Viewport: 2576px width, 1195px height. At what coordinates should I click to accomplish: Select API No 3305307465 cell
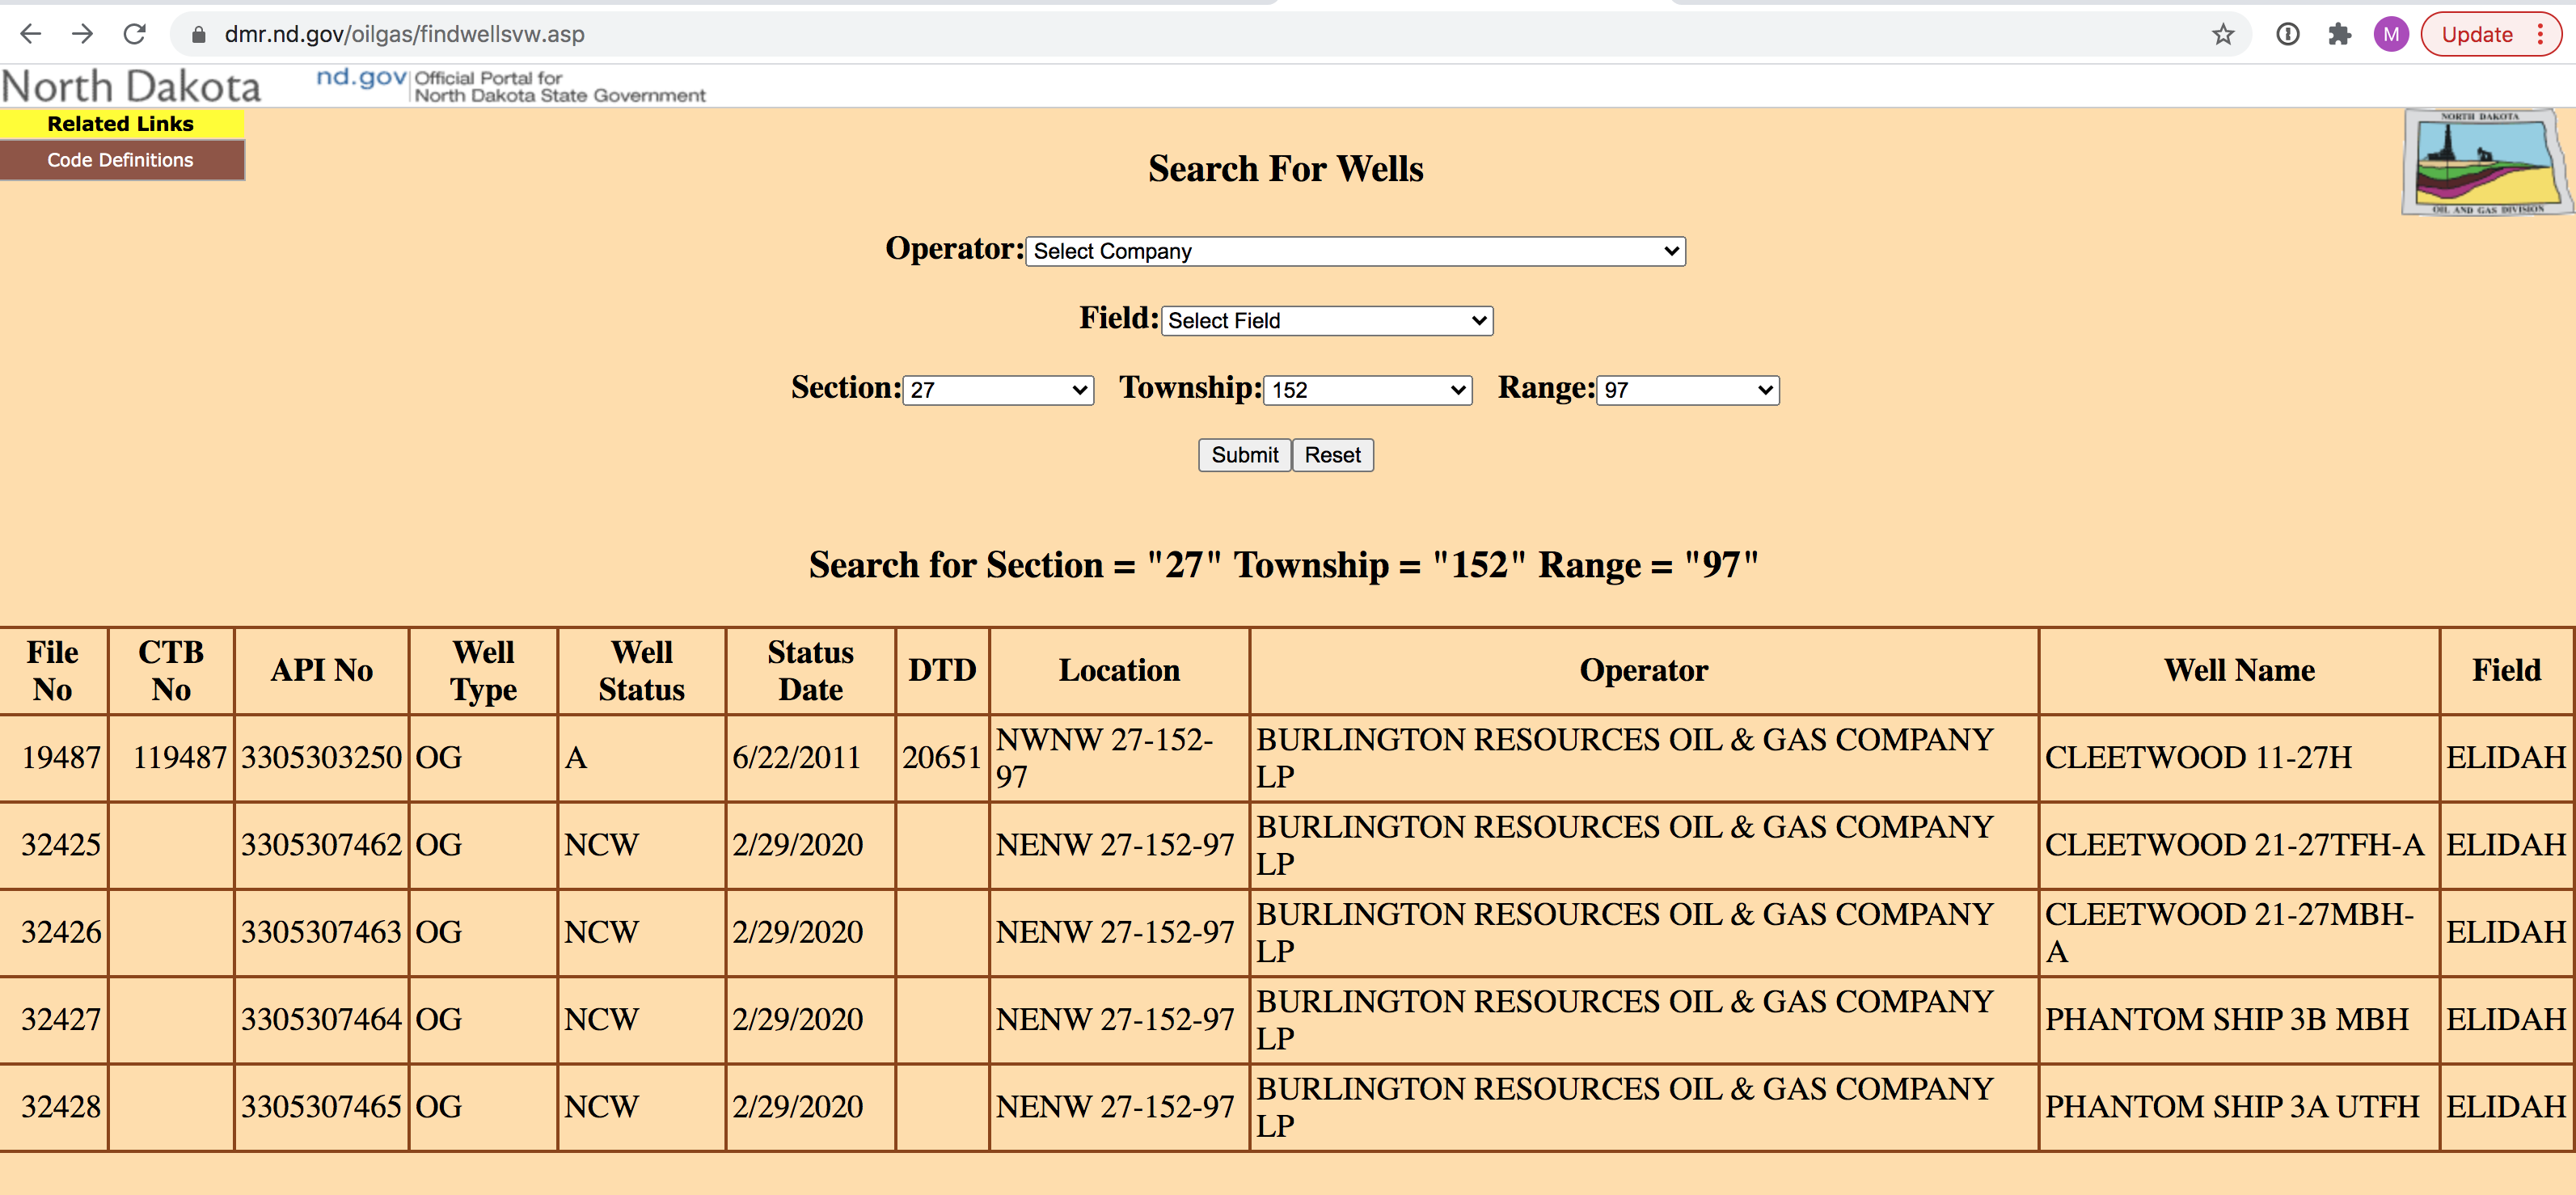pos(321,1107)
